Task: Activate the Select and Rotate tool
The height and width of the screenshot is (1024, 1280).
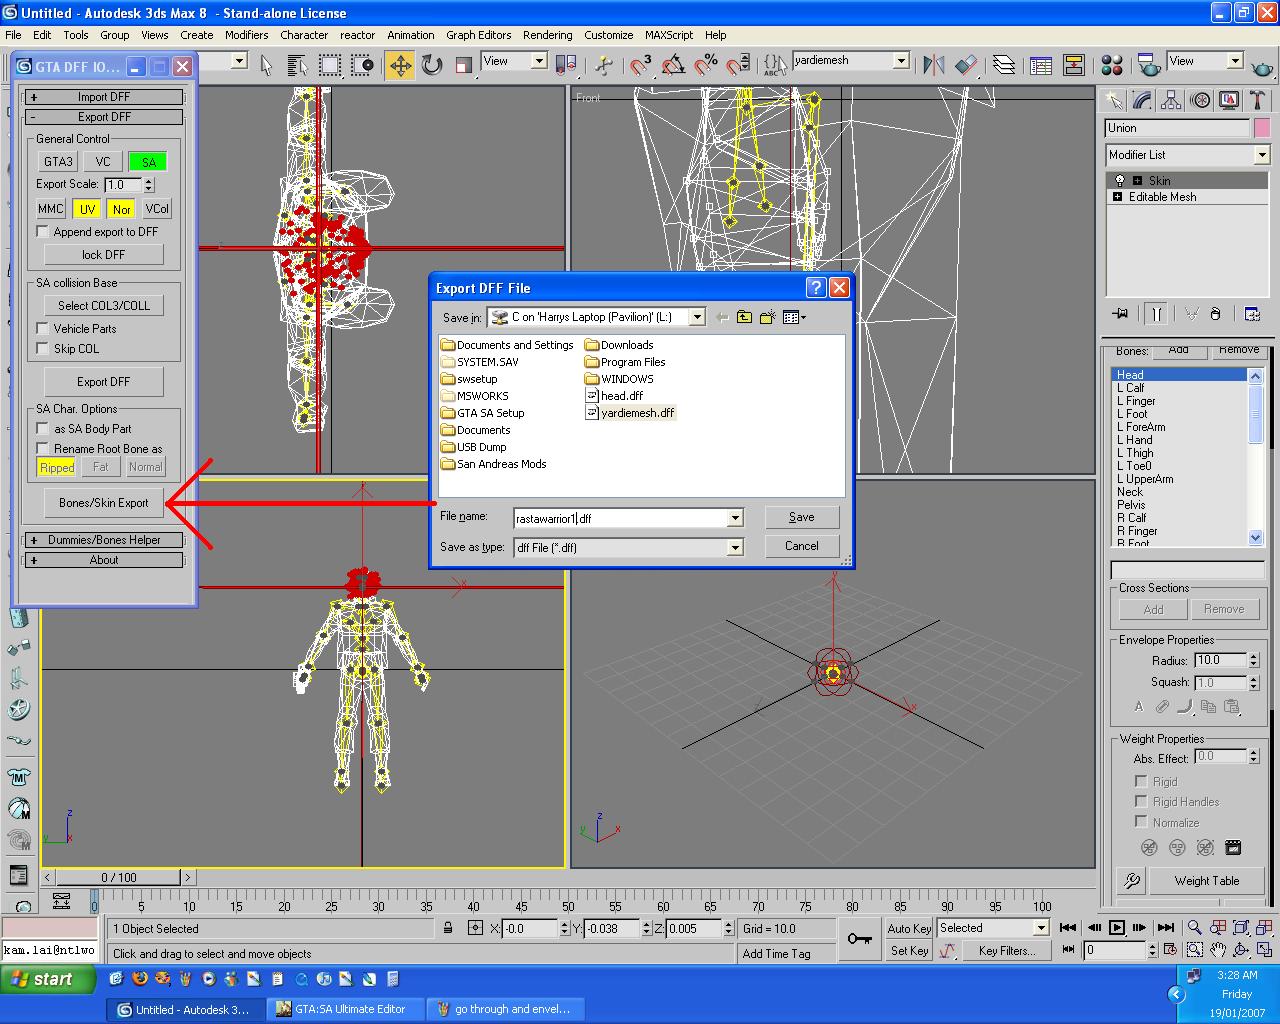Action: [x=432, y=66]
